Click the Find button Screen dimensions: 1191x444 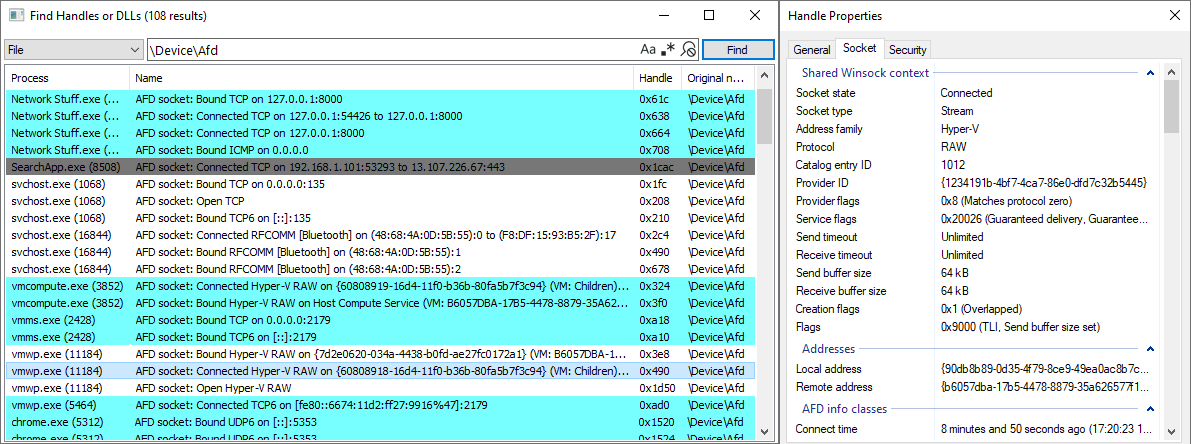[x=737, y=50]
